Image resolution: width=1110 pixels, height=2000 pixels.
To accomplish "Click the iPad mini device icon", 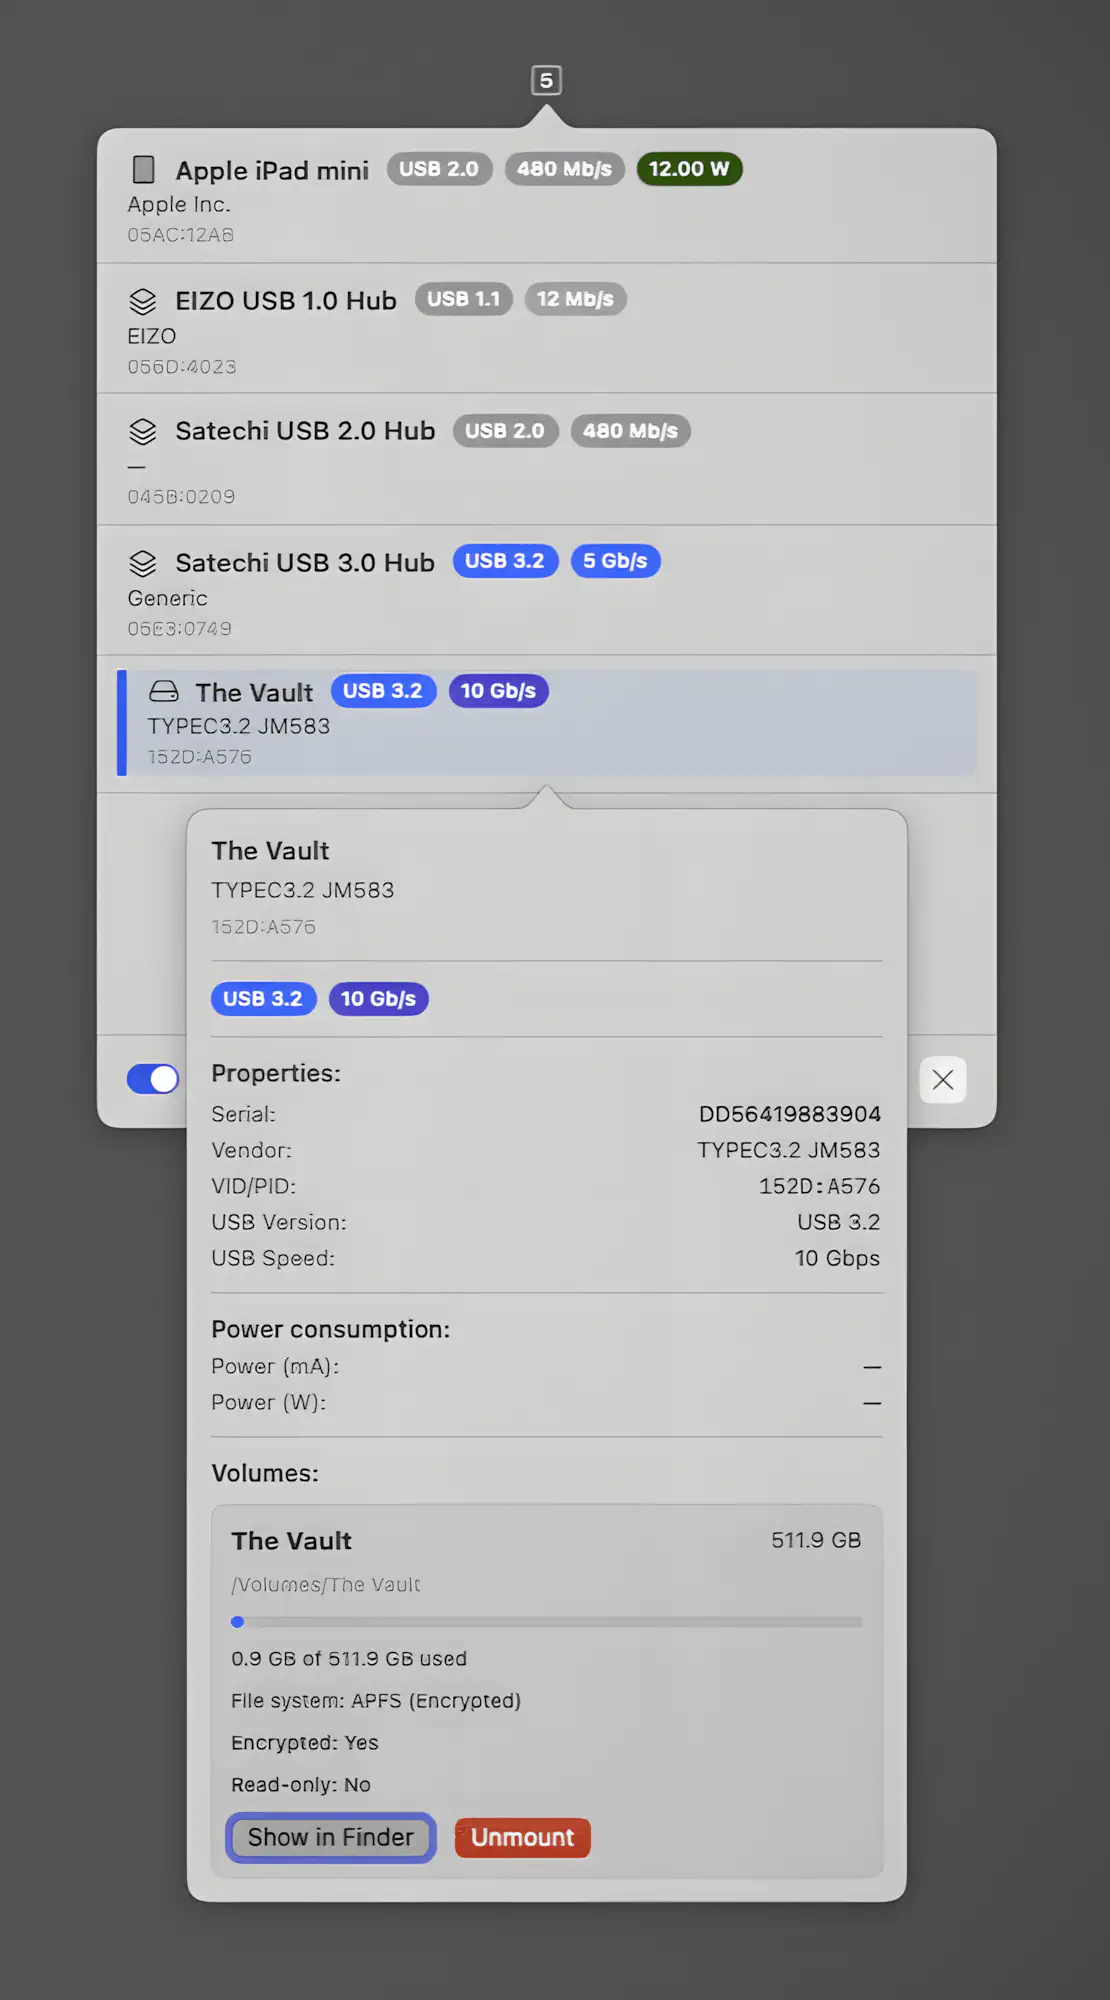I will 144,170.
